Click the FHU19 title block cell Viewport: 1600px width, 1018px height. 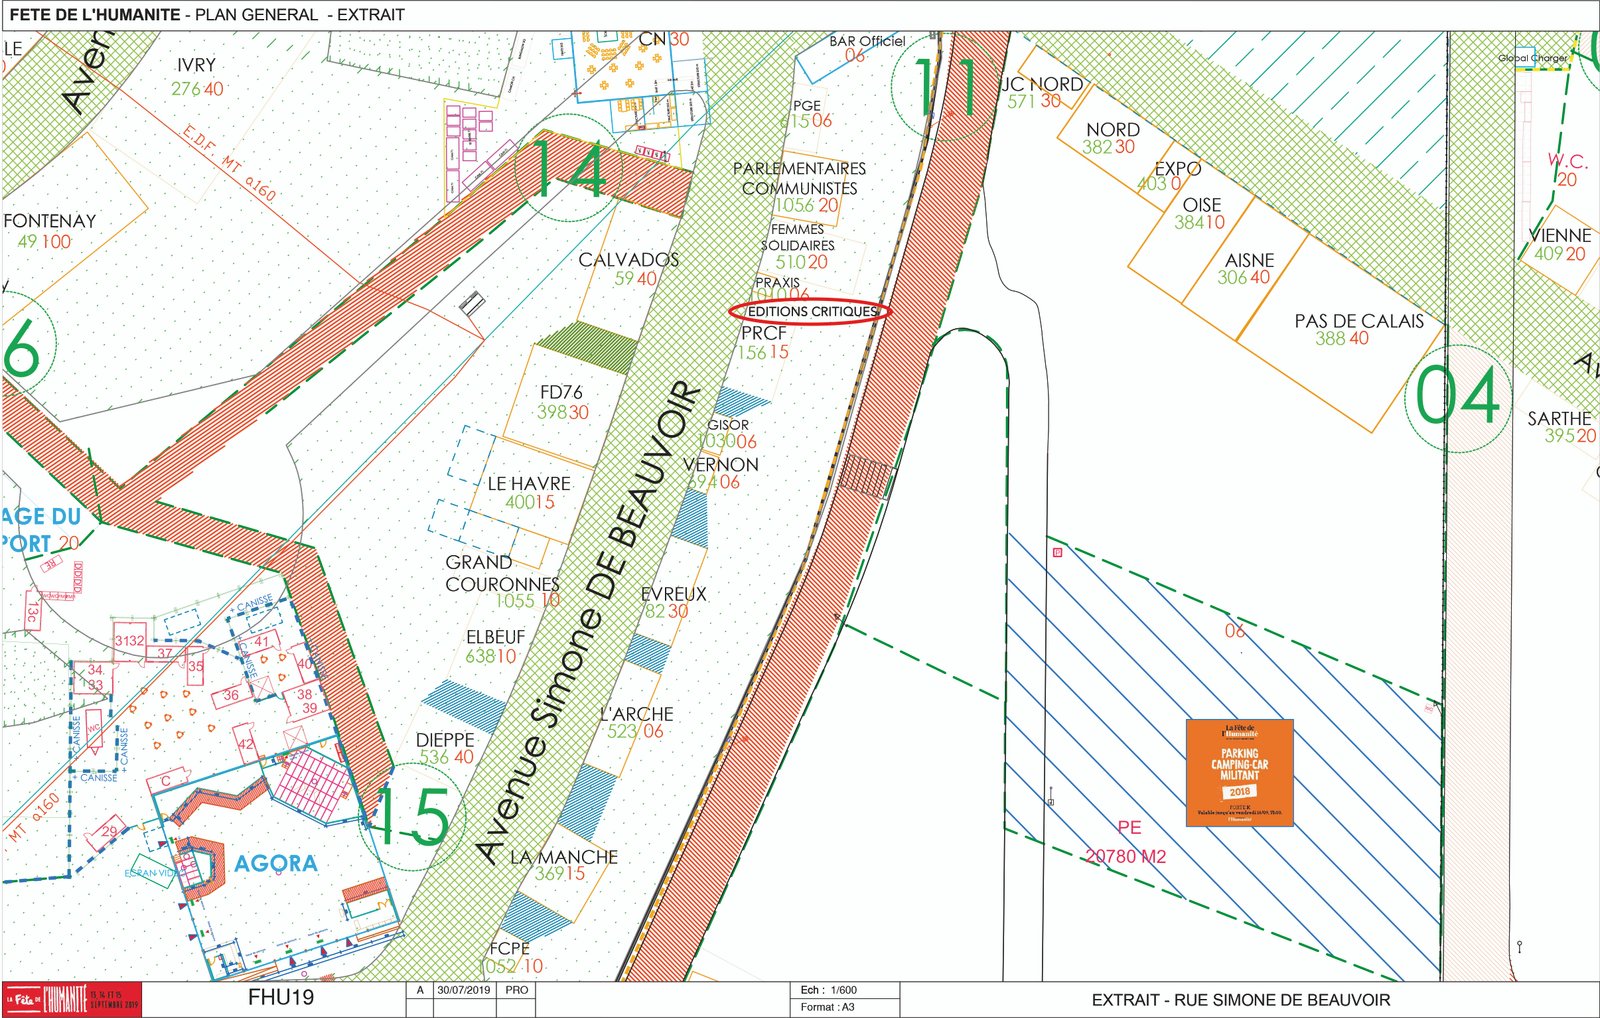tap(281, 998)
